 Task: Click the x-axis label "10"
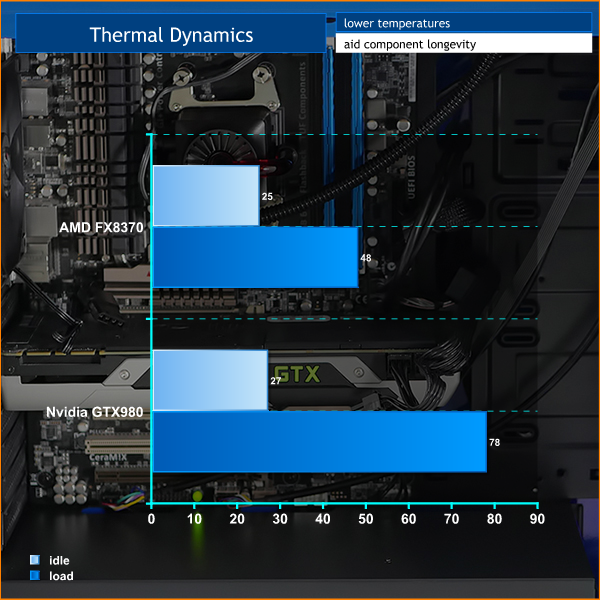tap(194, 519)
